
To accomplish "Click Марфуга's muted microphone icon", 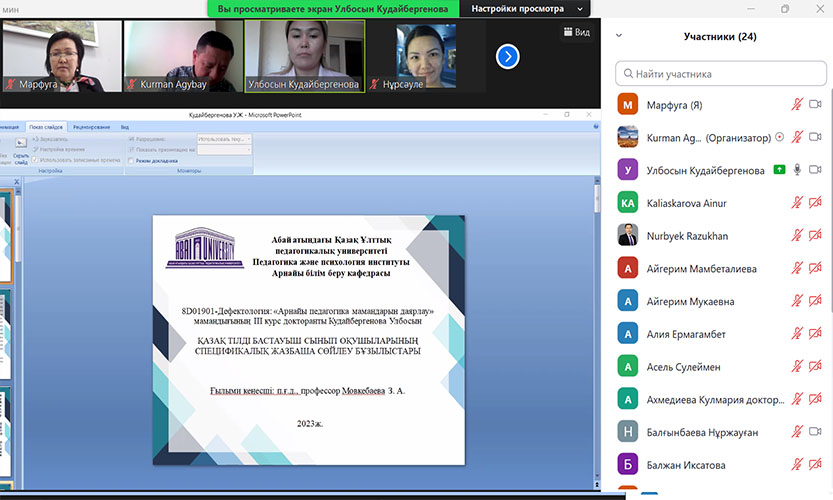I will point(797,105).
